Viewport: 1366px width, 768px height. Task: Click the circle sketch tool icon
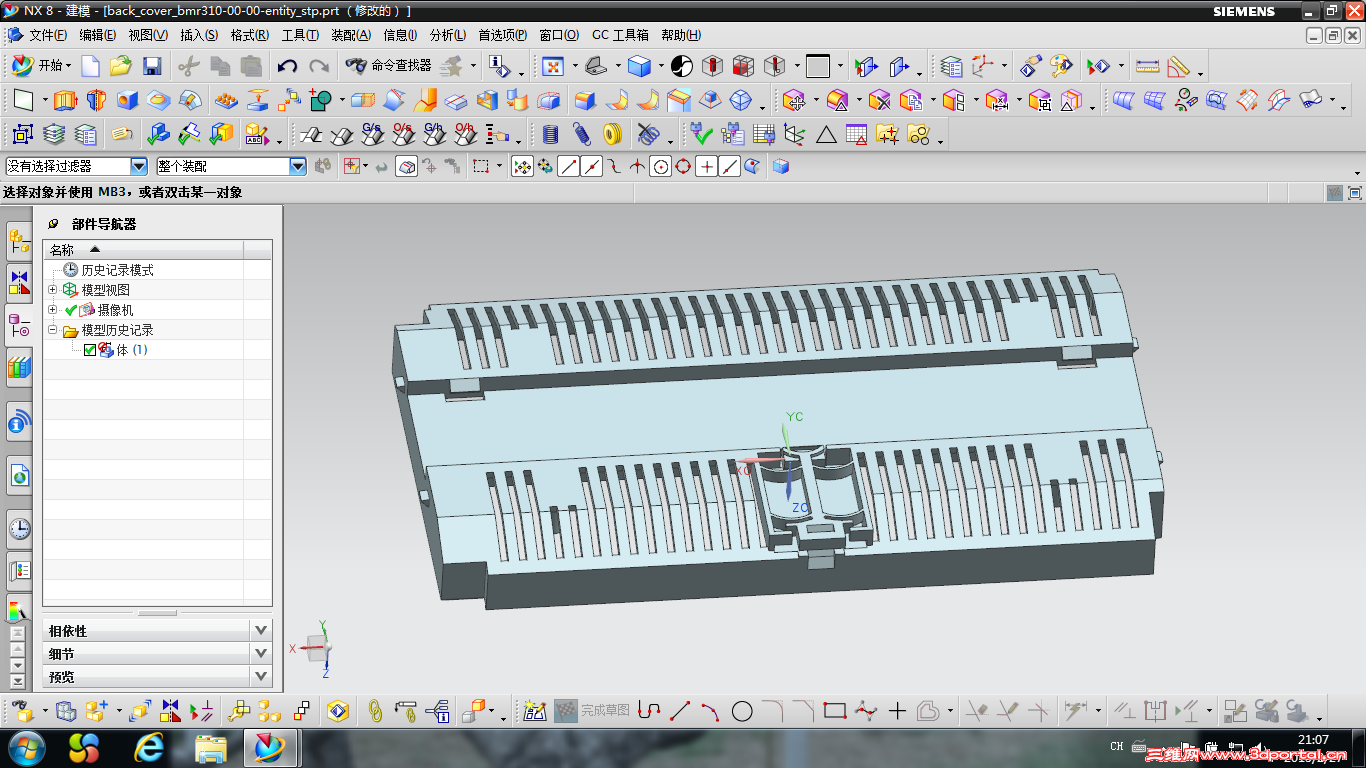point(742,711)
